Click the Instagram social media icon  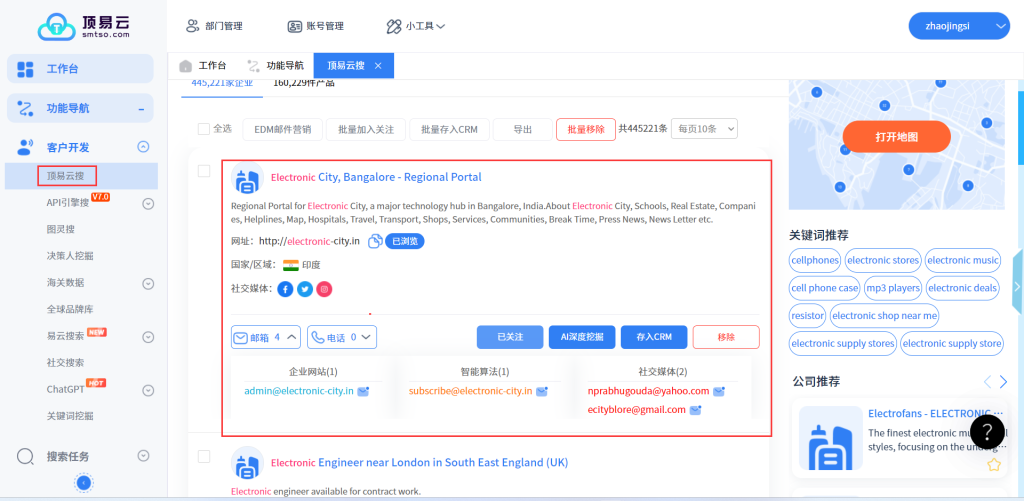324,289
